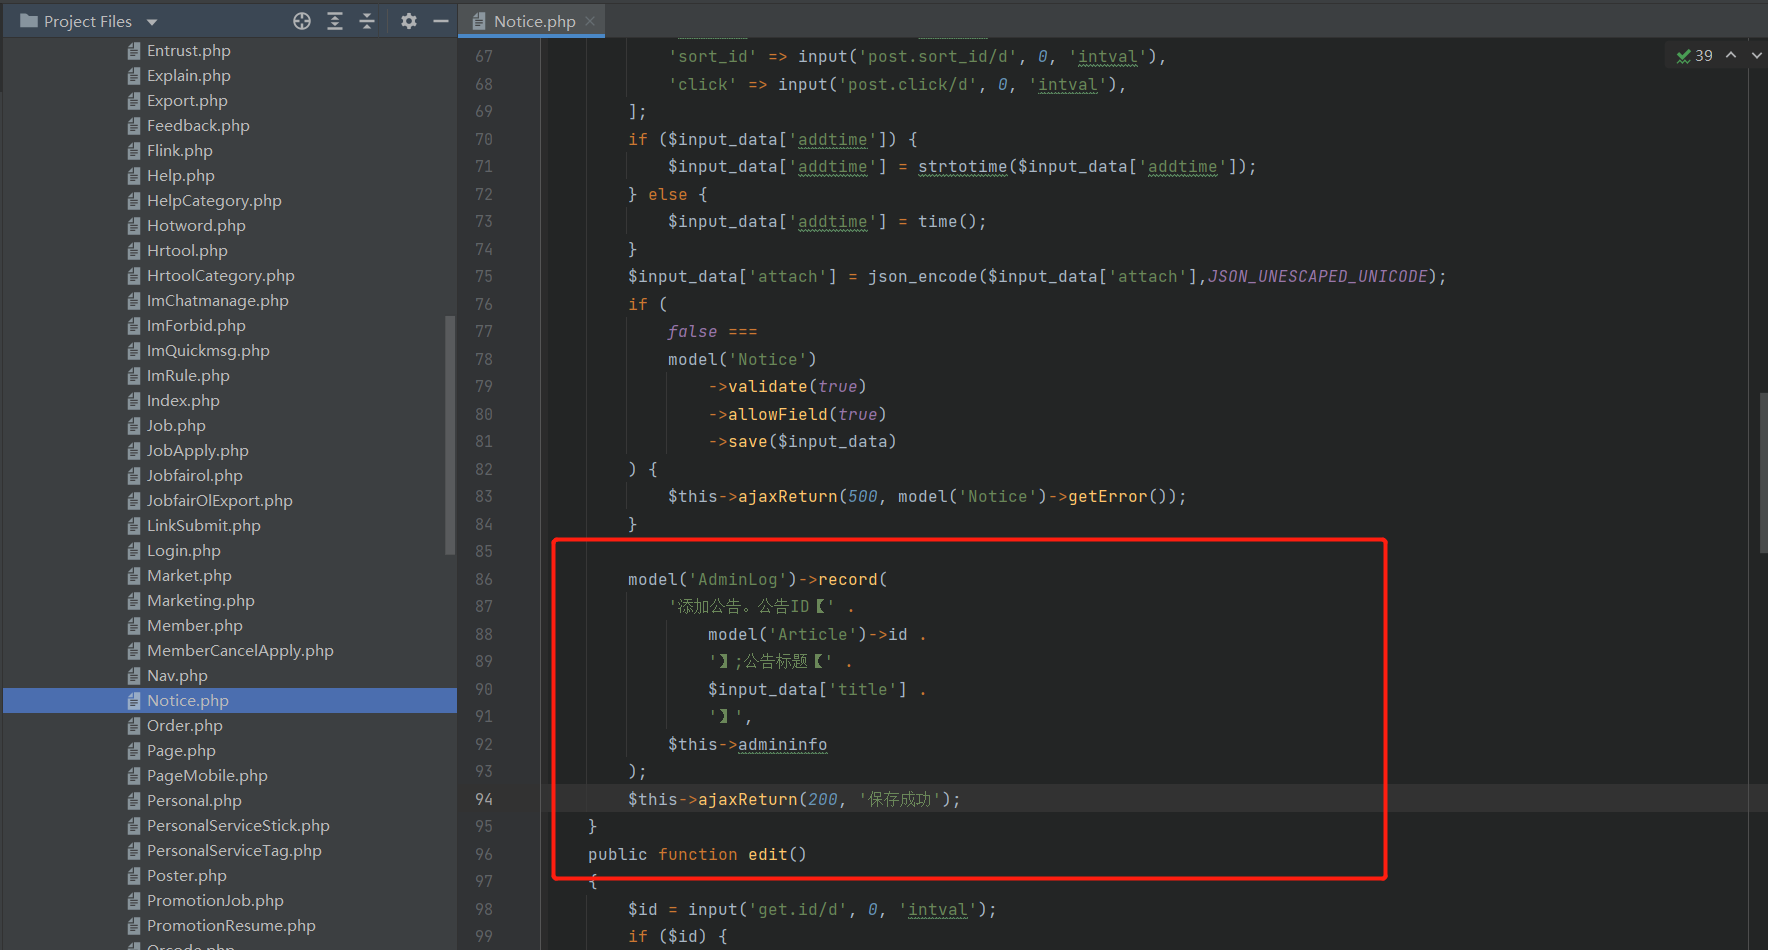Close the Notice.php tab with its x
1768x950 pixels.
click(590, 20)
